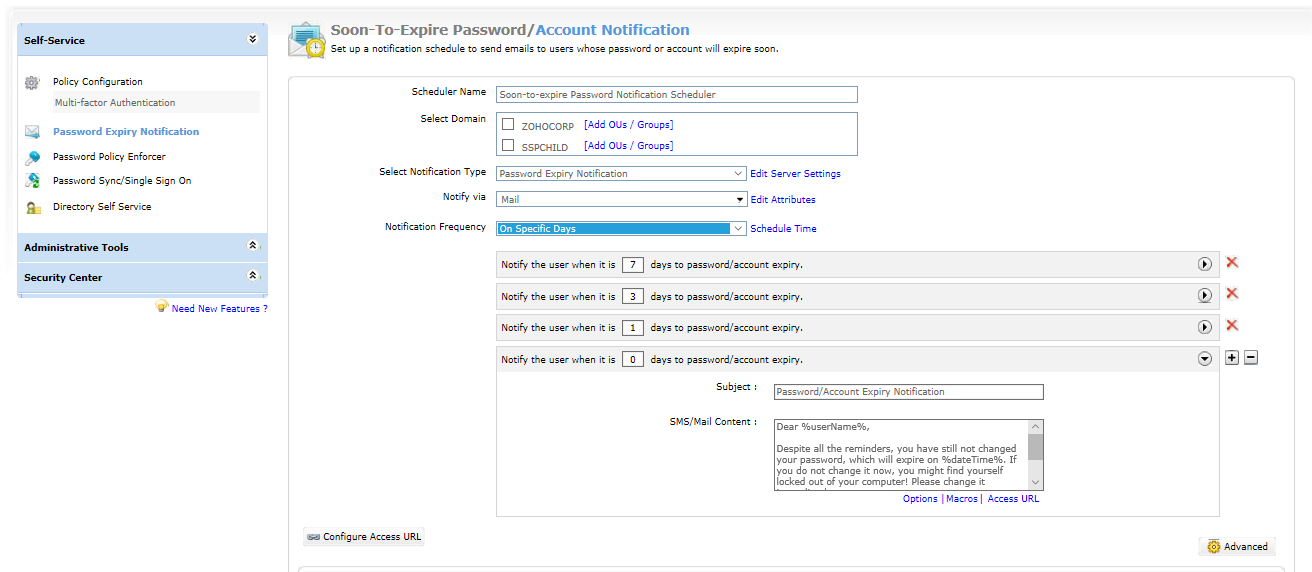The width and height of the screenshot is (1312, 572).
Task: Click the Configure Access URL button
Action: [x=363, y=537]
